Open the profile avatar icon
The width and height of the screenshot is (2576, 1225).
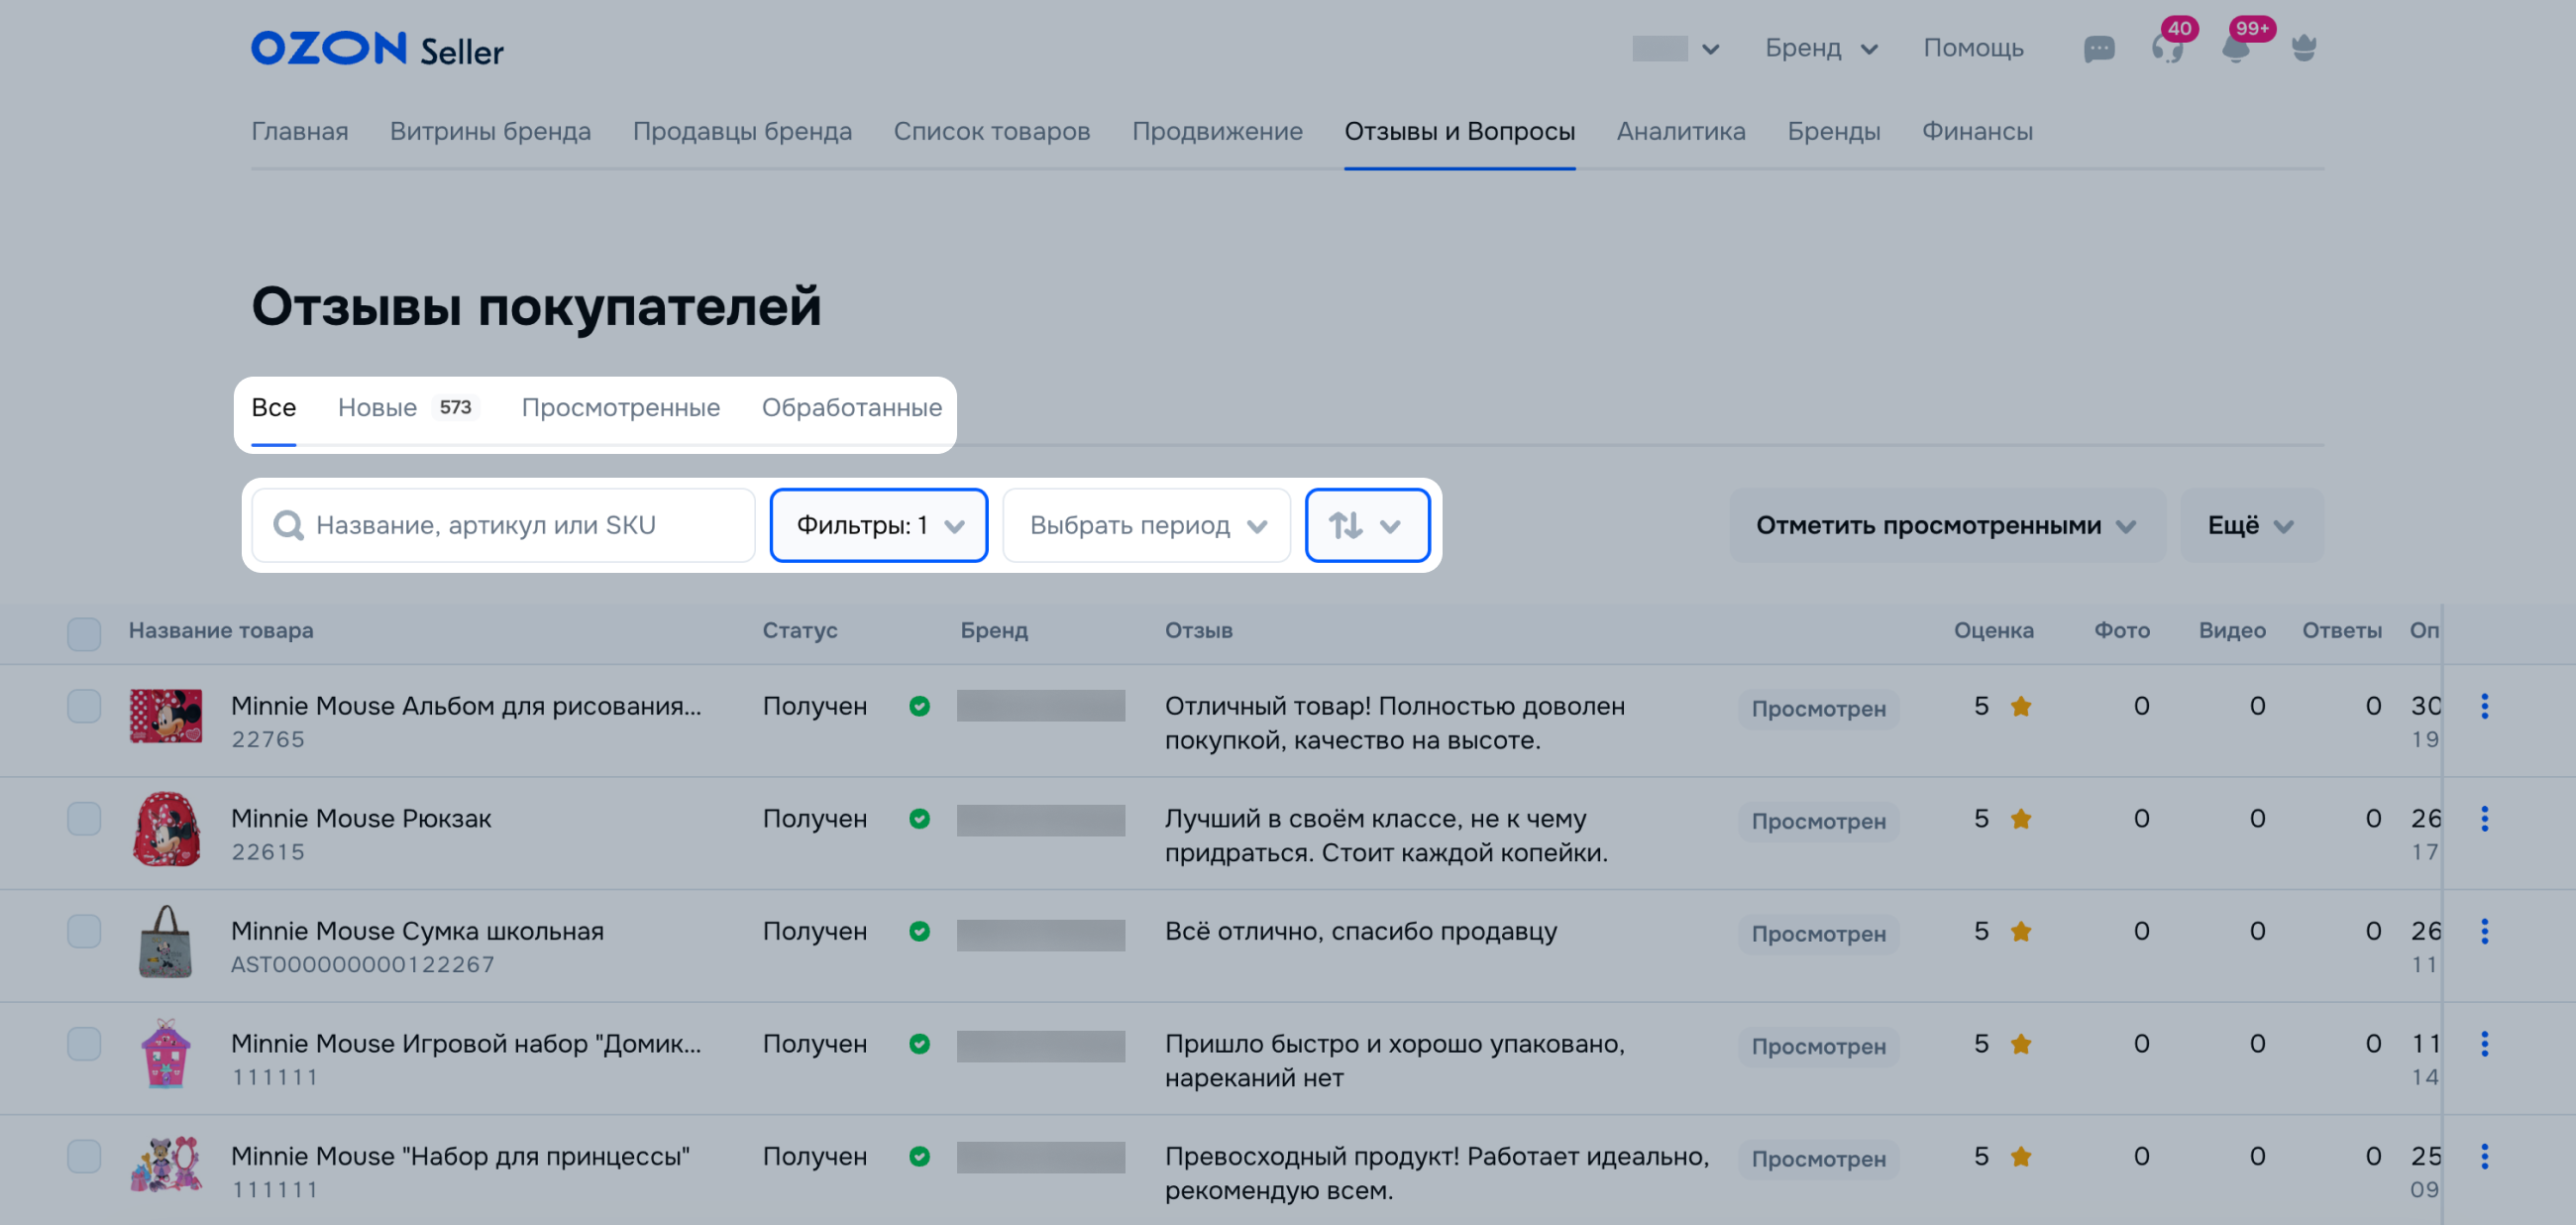[2303, 48]
